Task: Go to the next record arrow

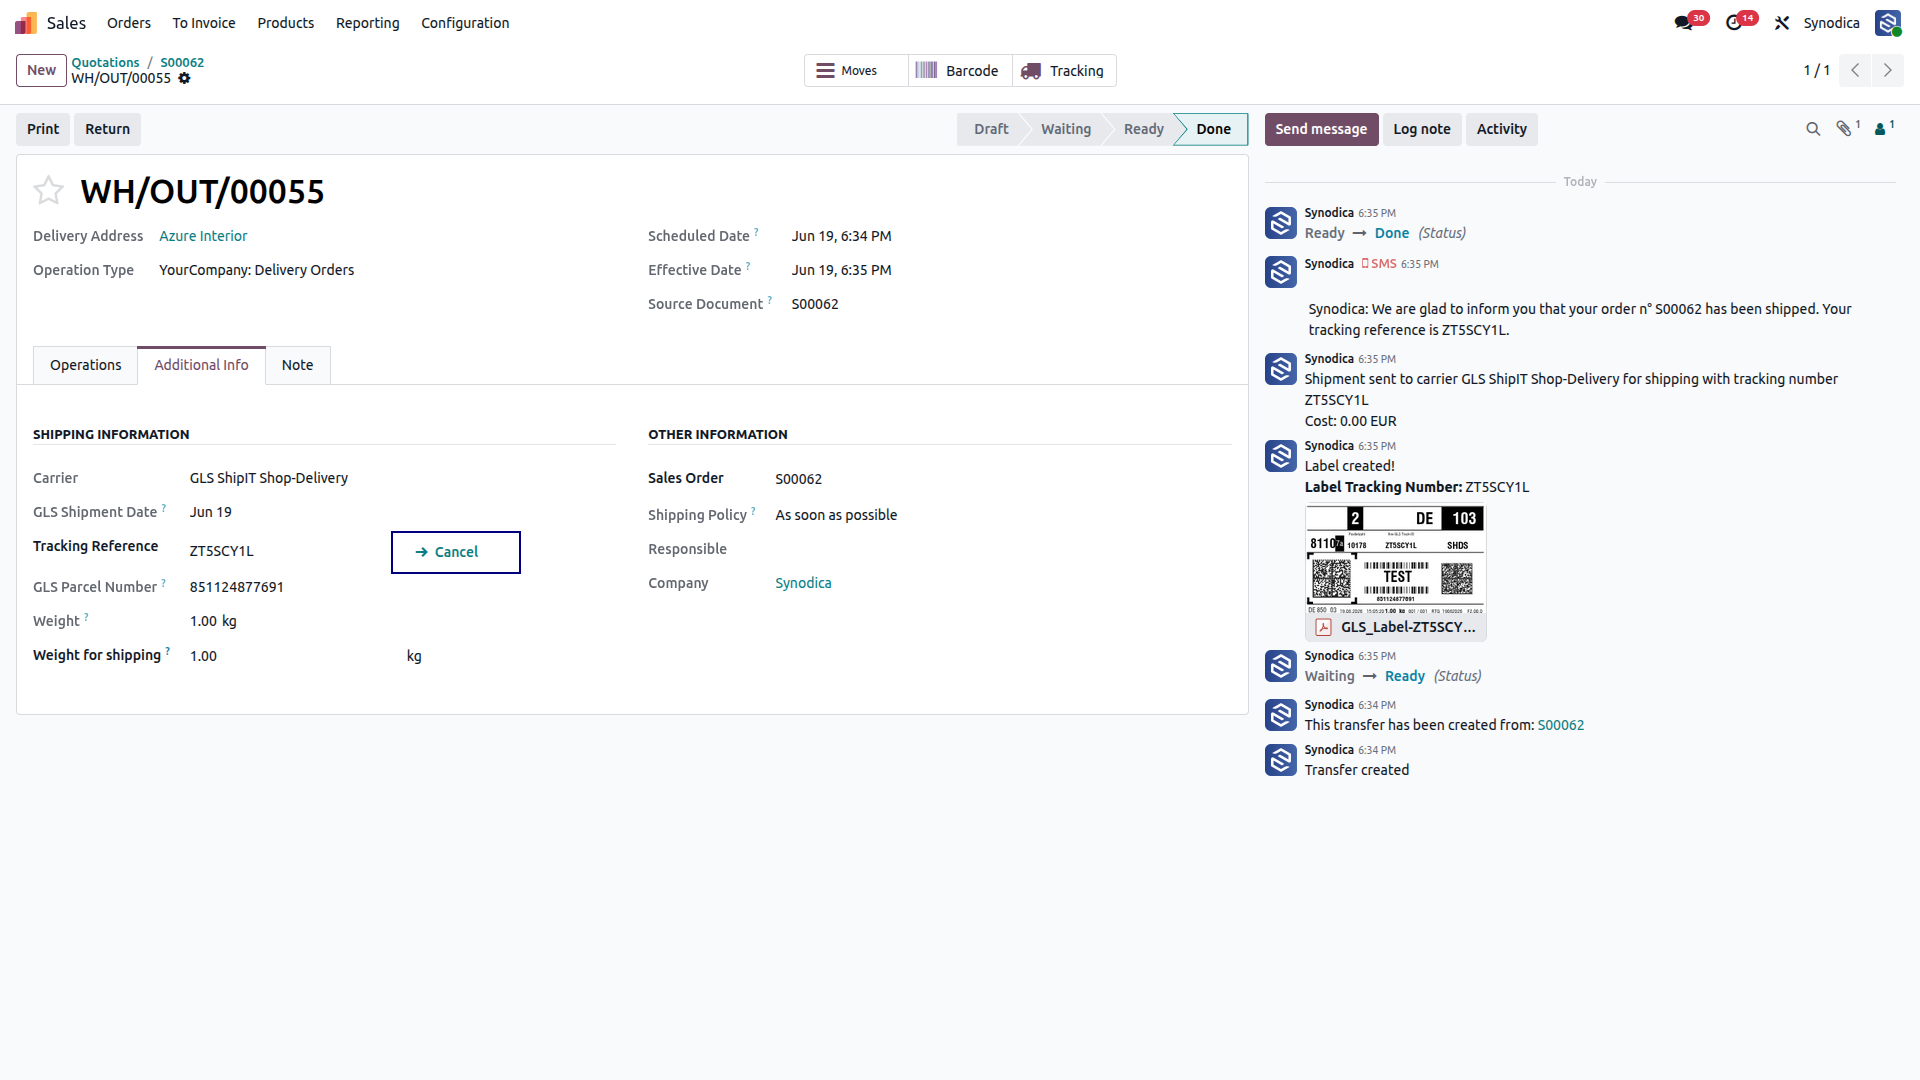Action: pyautogui.click(x=1888, y=70)
